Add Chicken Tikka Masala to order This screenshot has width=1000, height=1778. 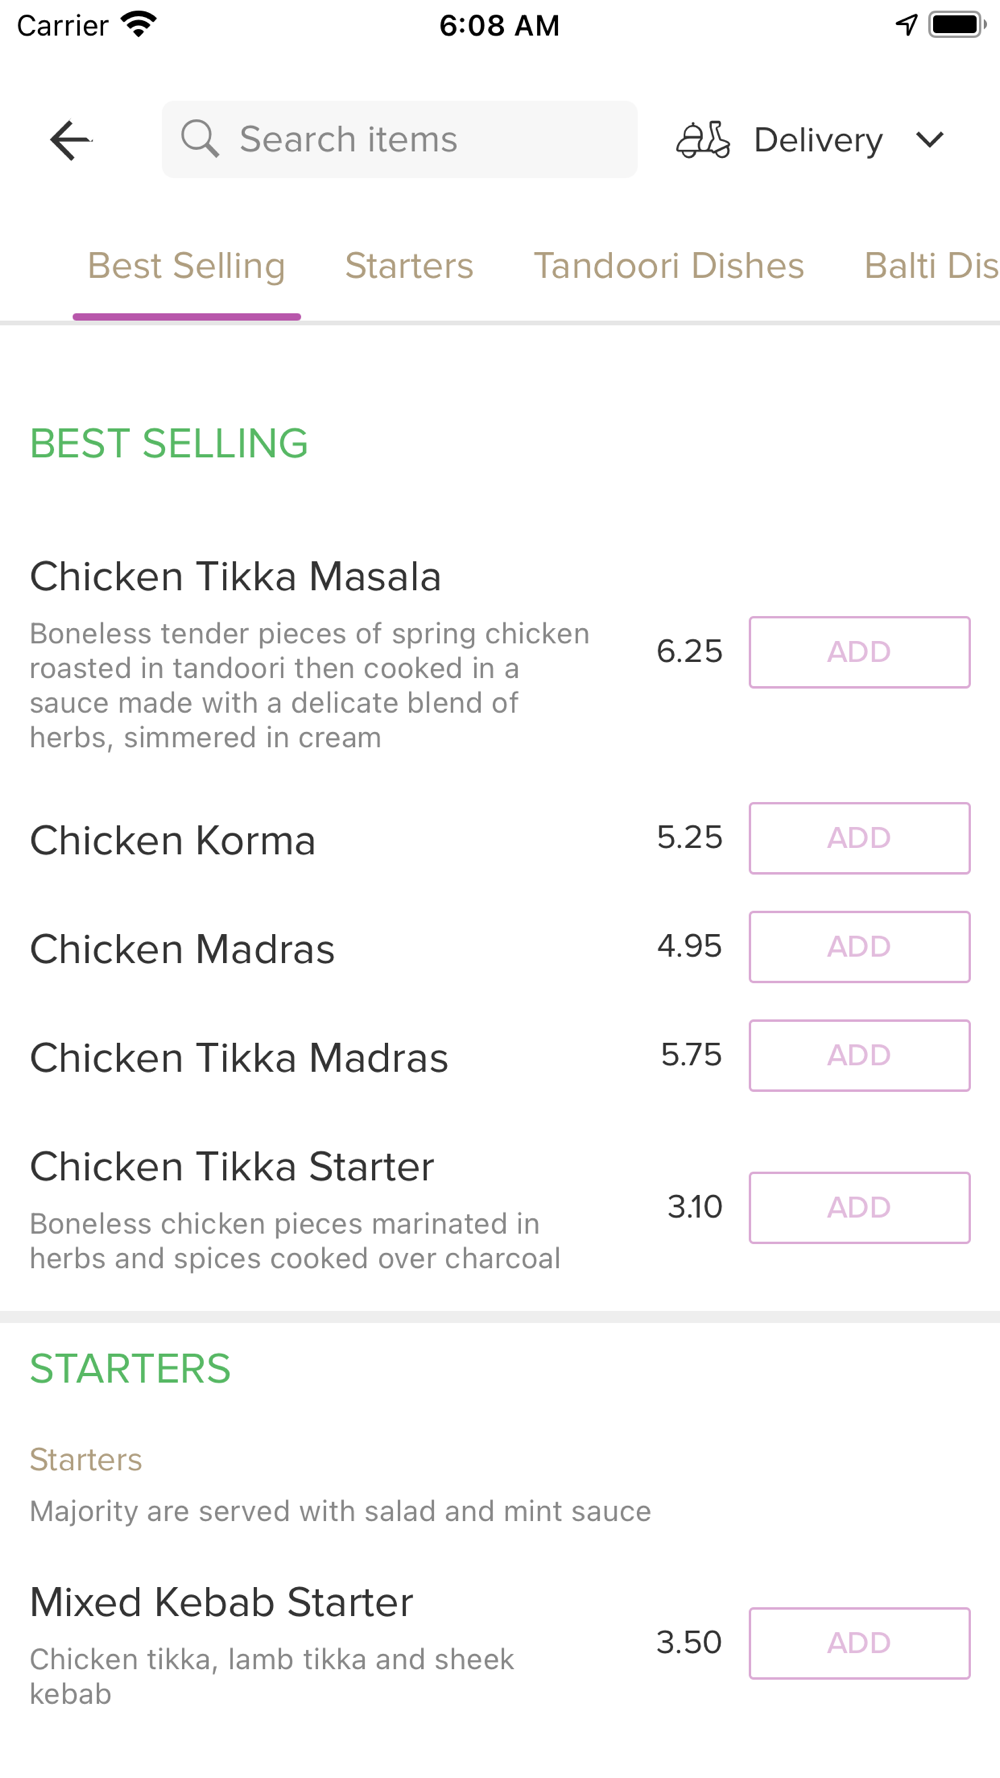point(859,652)
